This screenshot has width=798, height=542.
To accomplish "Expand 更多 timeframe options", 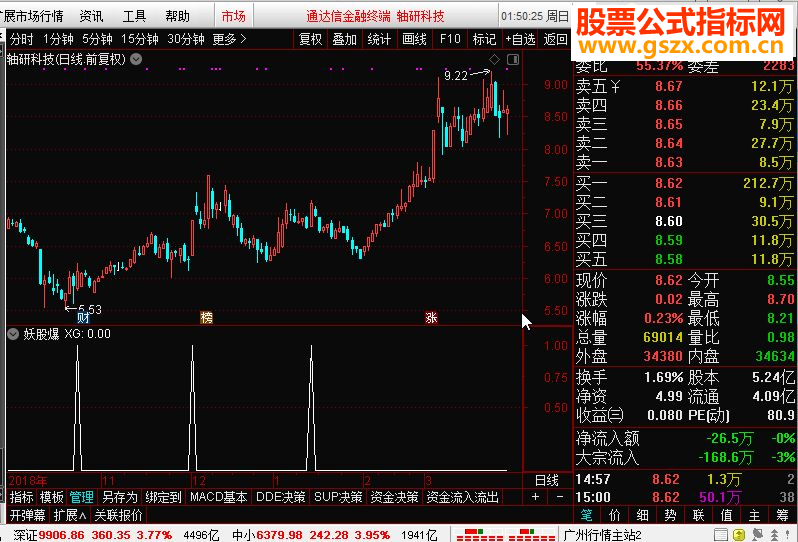I will click(229, 39).
